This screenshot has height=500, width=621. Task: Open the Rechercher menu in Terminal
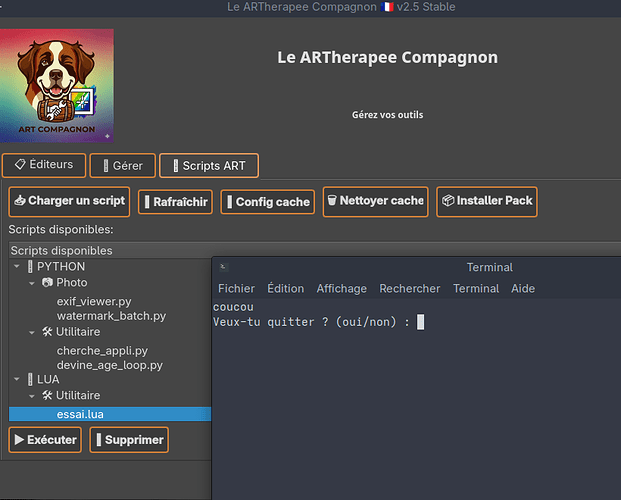point(410,288)
